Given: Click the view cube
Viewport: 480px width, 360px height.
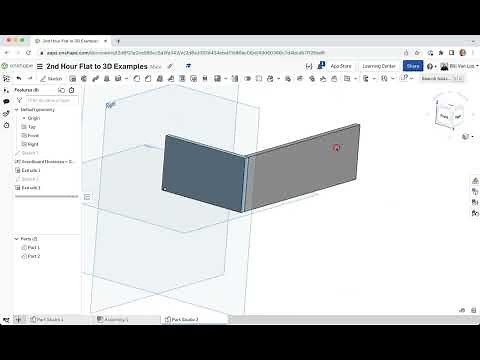Looking at the screenshot, I should 450,114.
